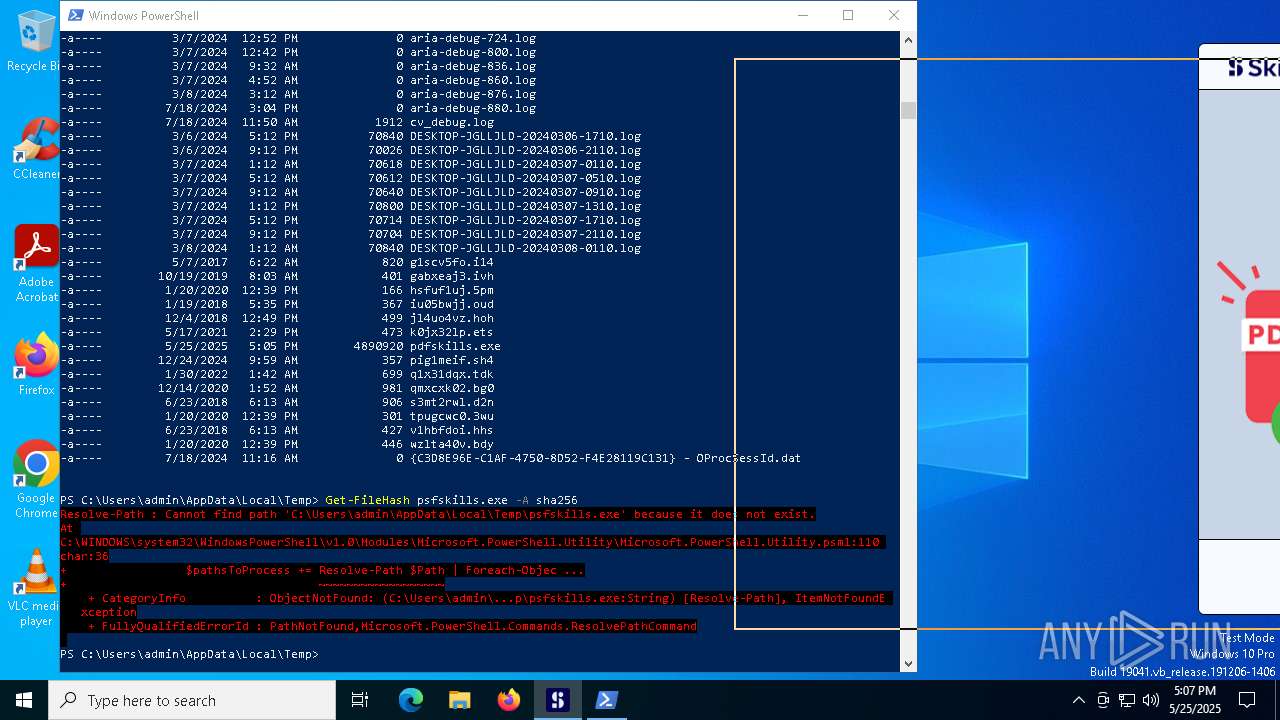
Task: Switch to the PDF Skills taskbar app
Action: 557,700
